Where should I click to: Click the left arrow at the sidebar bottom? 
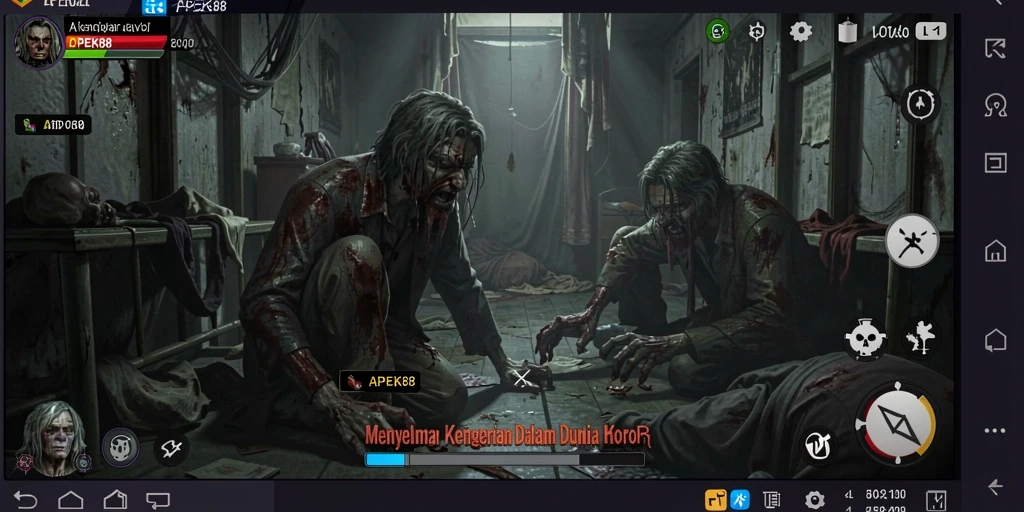click(x=995, y=487)
